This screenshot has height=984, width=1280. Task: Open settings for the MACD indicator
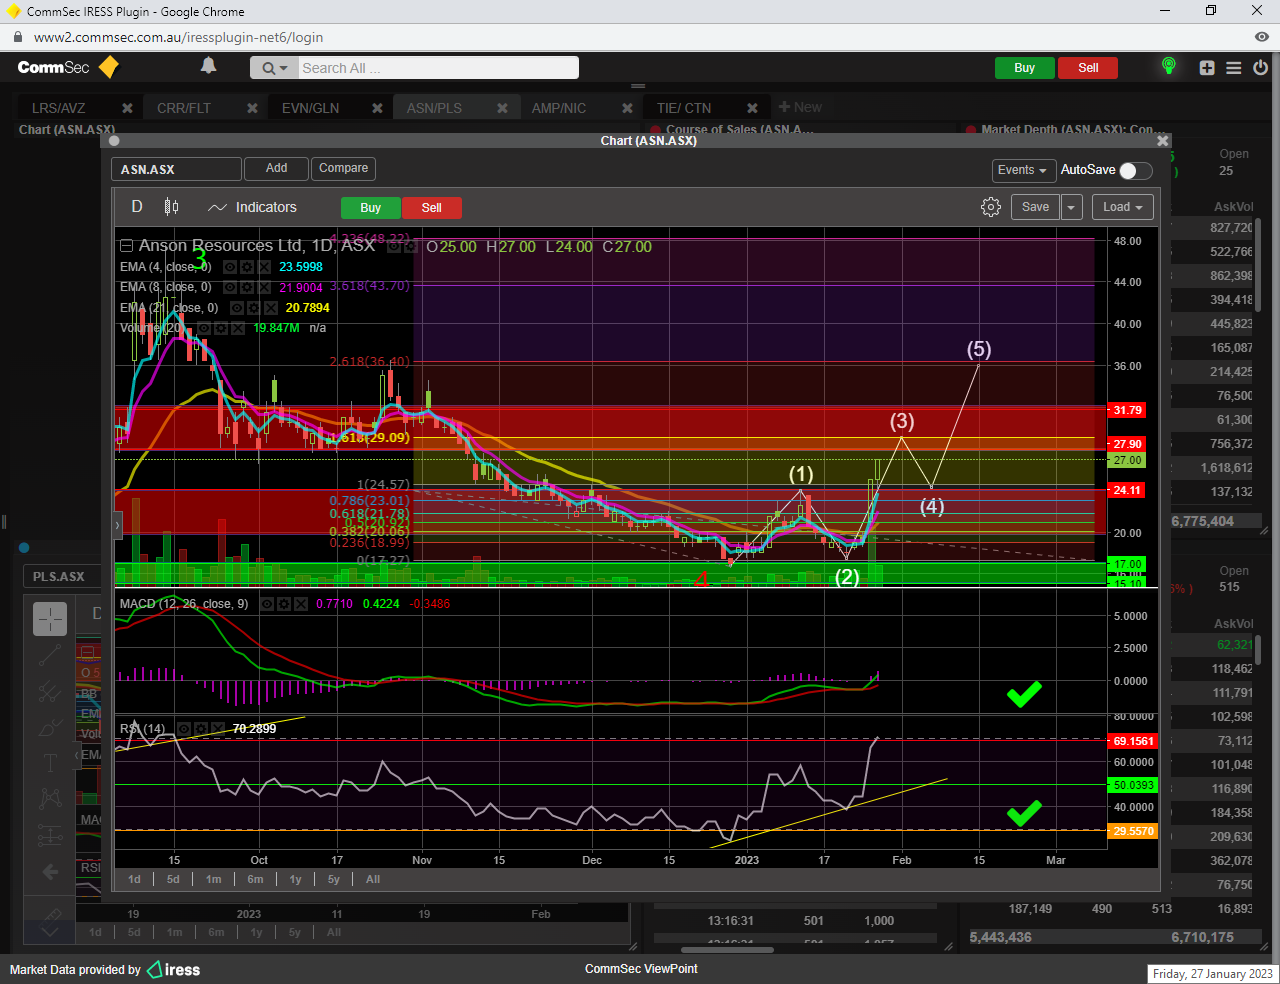(x=284, y=604)
